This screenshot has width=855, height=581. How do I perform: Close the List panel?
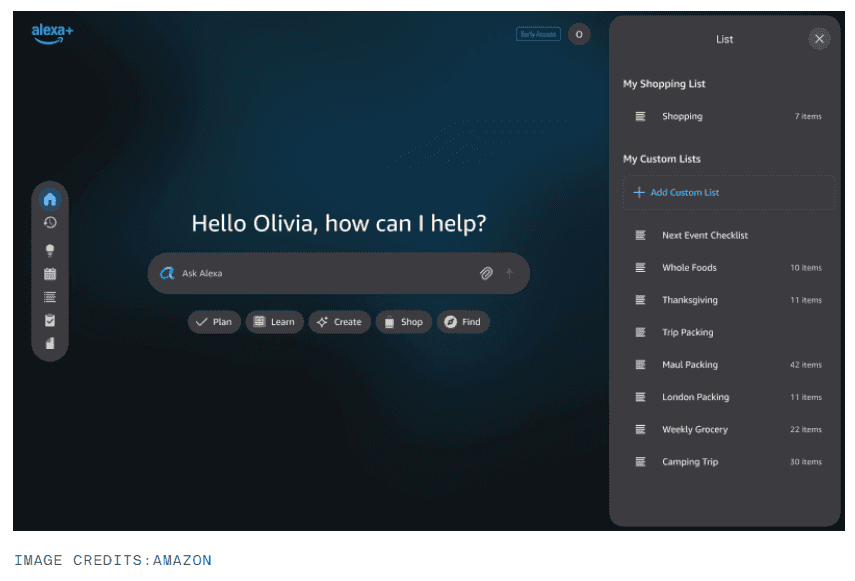coord(819,39)
